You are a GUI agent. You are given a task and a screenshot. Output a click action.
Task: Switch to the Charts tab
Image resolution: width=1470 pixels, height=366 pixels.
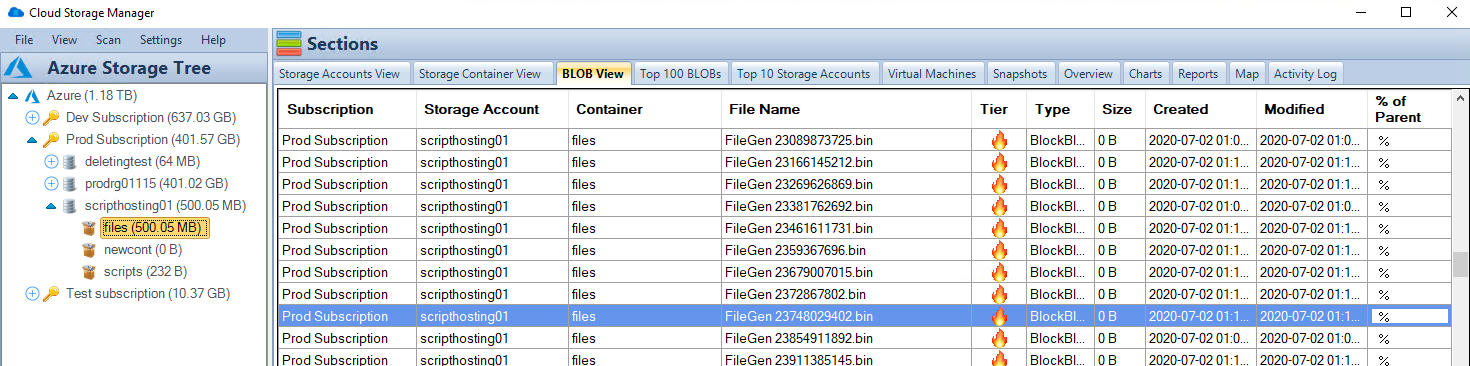point(1145,73)
